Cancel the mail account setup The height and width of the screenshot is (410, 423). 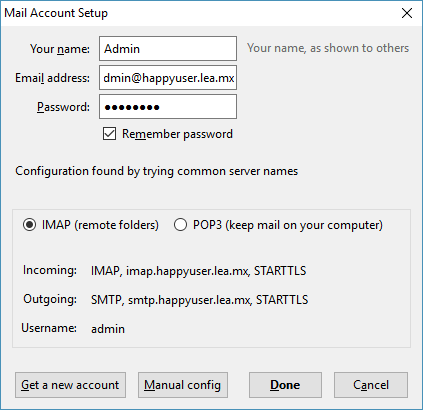[x=371, y=385]
